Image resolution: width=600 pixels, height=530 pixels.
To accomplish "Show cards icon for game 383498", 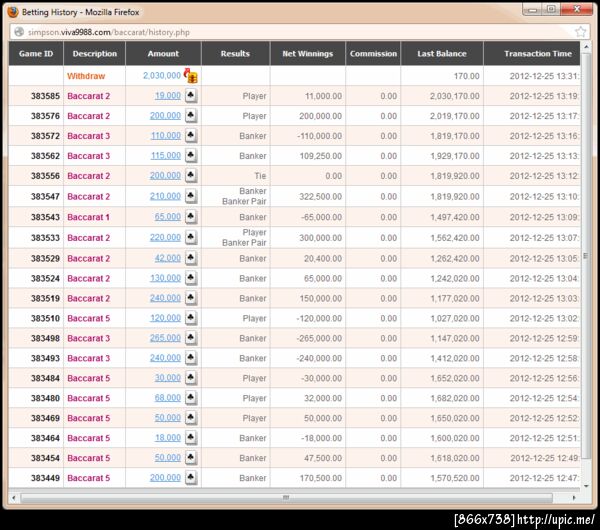I will (x=191, y=338).
